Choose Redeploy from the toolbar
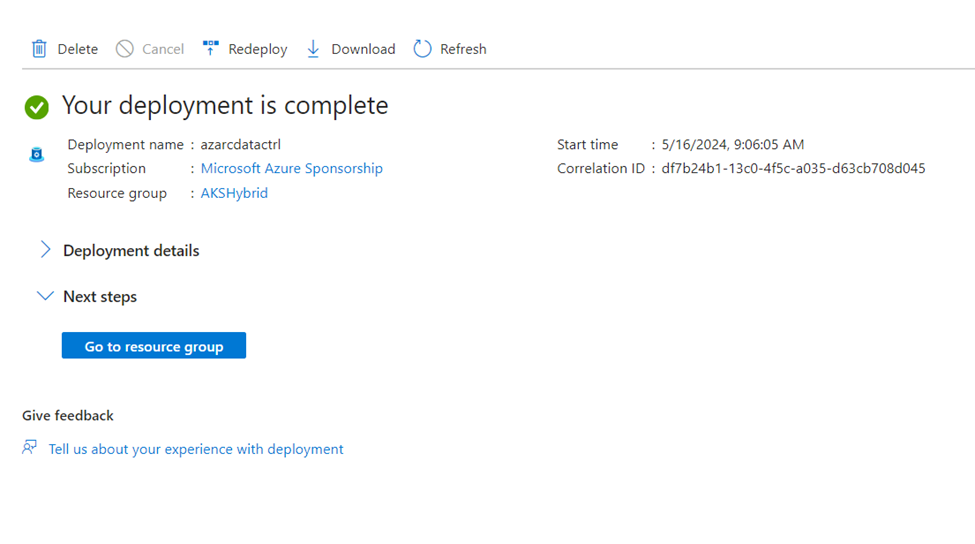Image resolution: width=975 pixels, height=544 pixels. [257, 49]
